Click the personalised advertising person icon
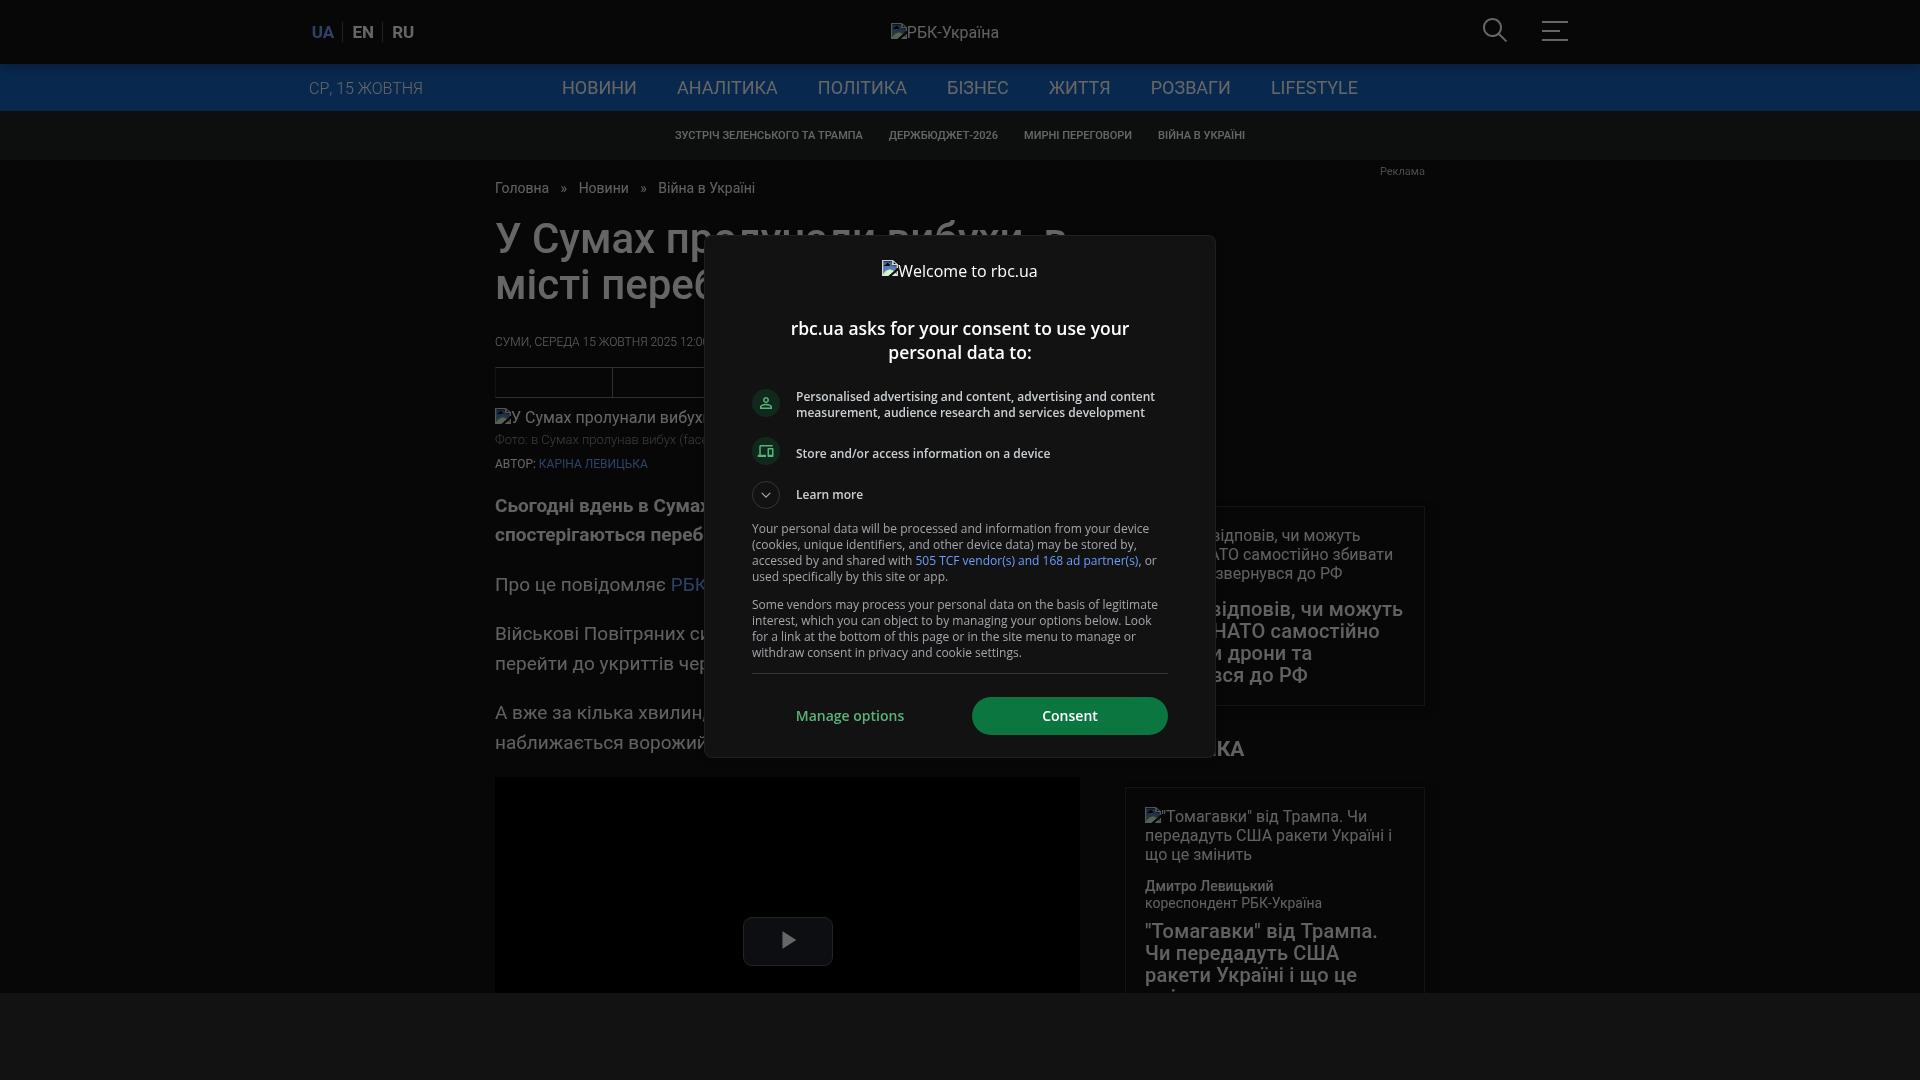The image size is (1920, 1080). click(x=766, y=403)
